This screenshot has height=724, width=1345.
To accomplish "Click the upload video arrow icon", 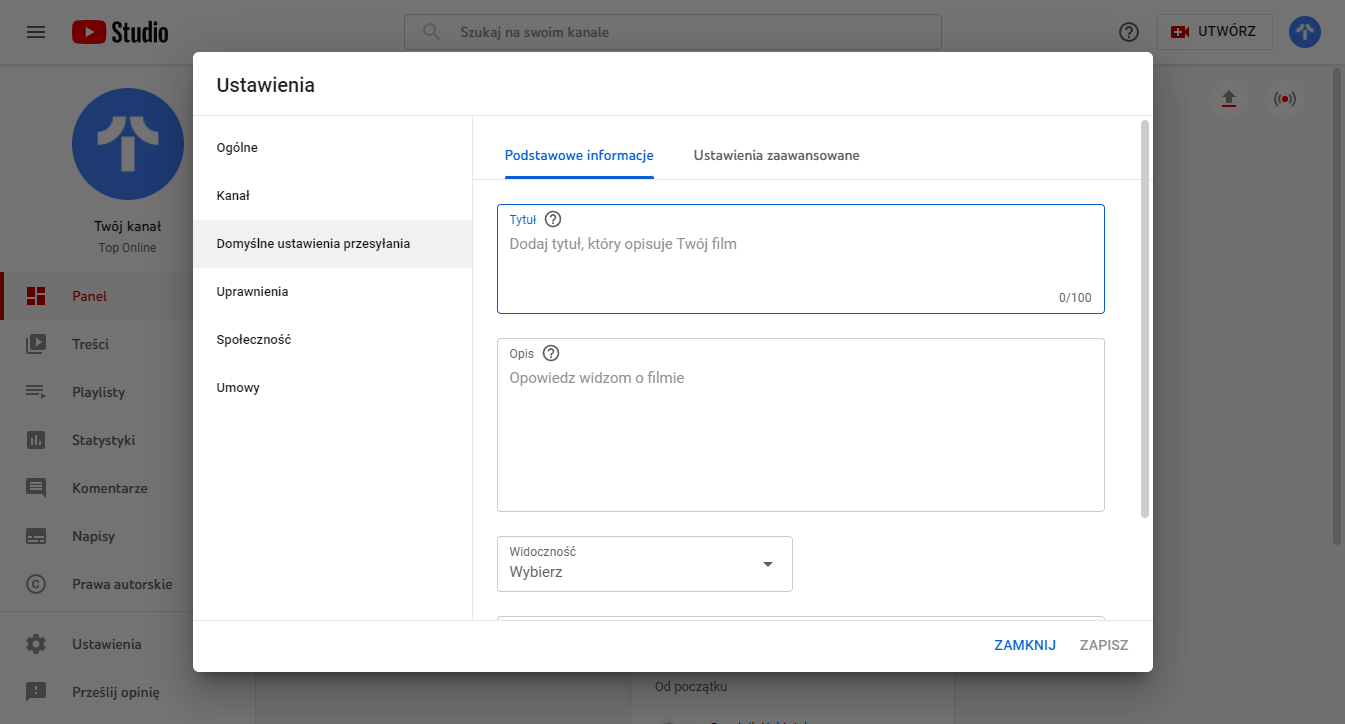I will (1229, 99).
